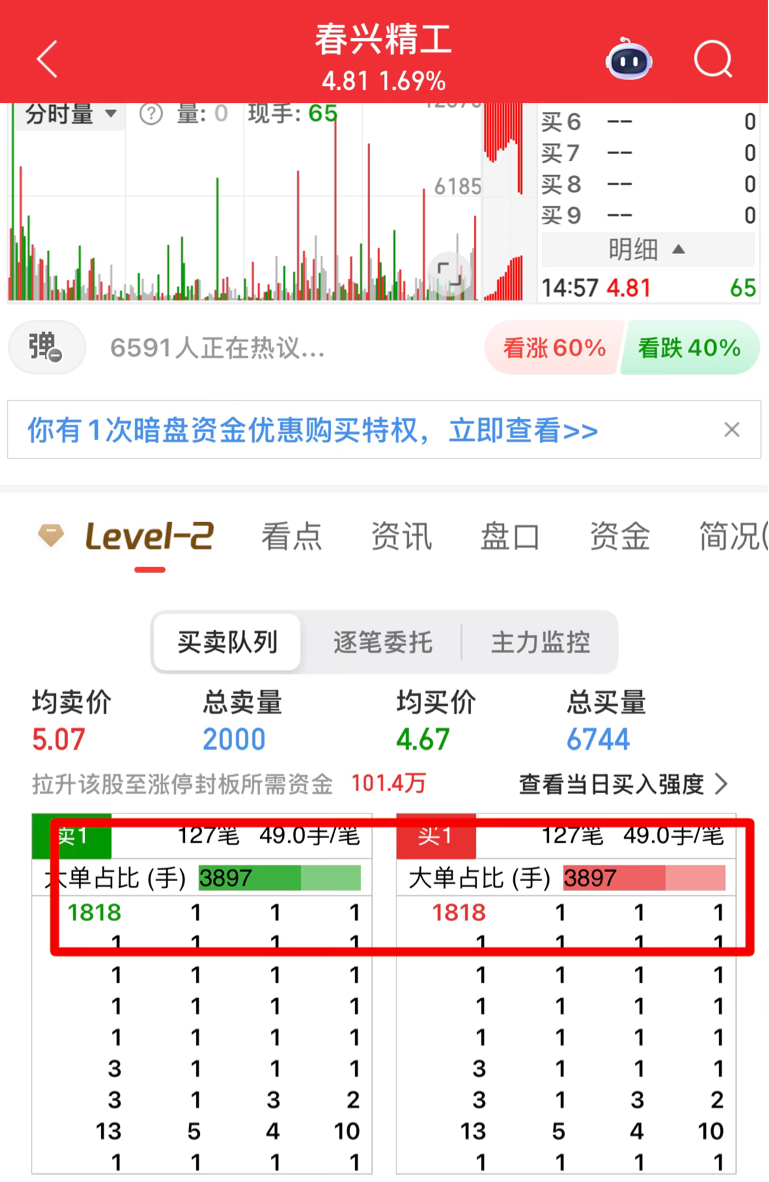The width and height of the screenshot is (769, 1182).
Task: Select the 主力监控 segment
Action: [541, 642]
